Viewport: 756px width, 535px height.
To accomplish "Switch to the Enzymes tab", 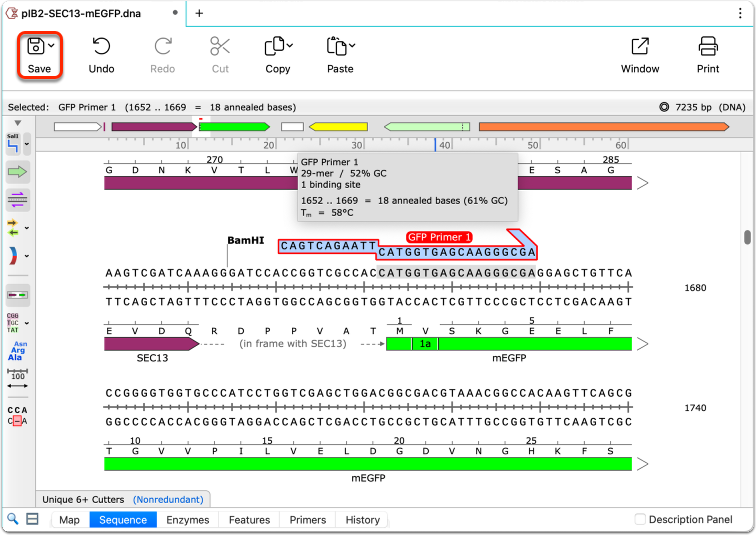I will [x=188, y=520].
